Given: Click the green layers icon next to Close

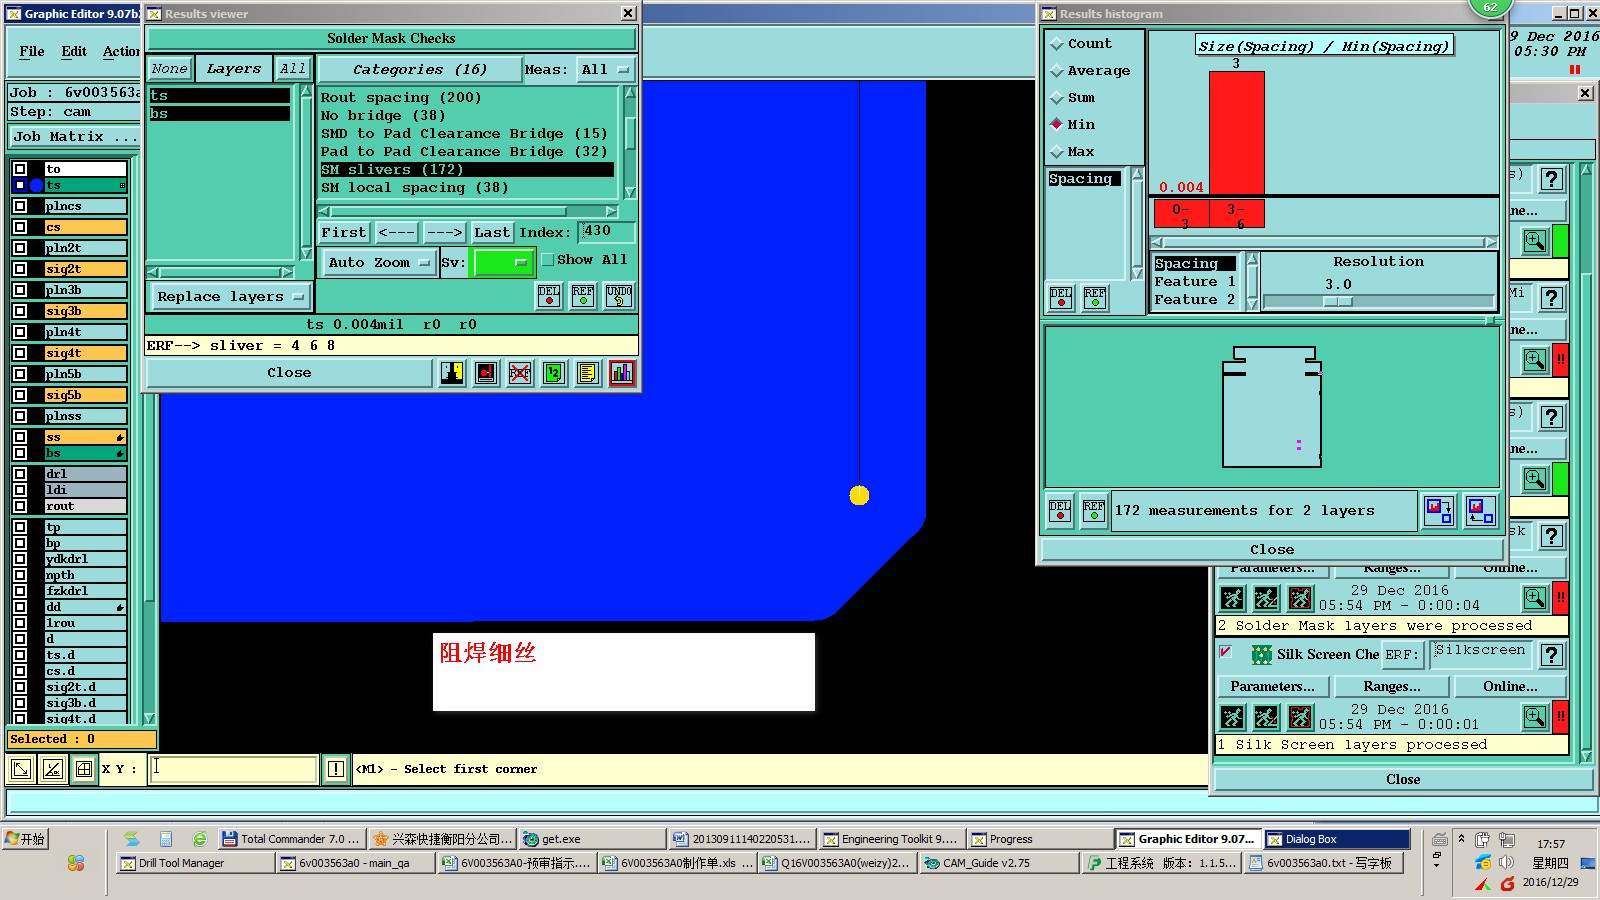Looking at the screenshot, I should (554, 373).
